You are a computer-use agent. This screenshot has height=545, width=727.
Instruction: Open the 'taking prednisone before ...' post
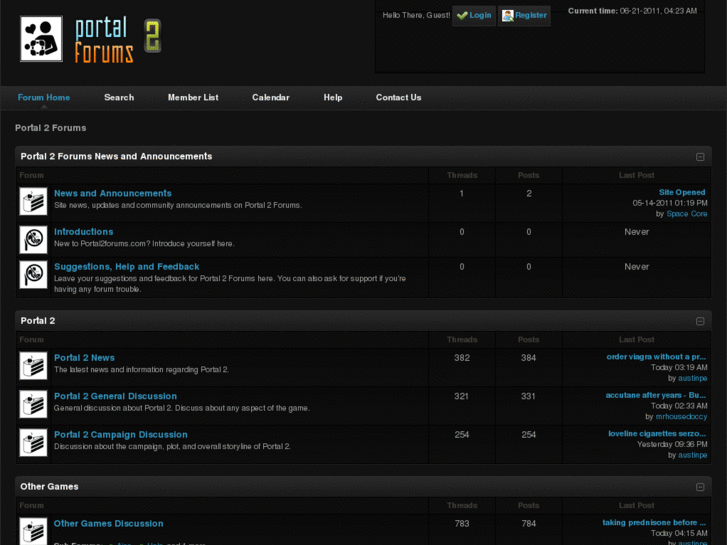(654, 522)
